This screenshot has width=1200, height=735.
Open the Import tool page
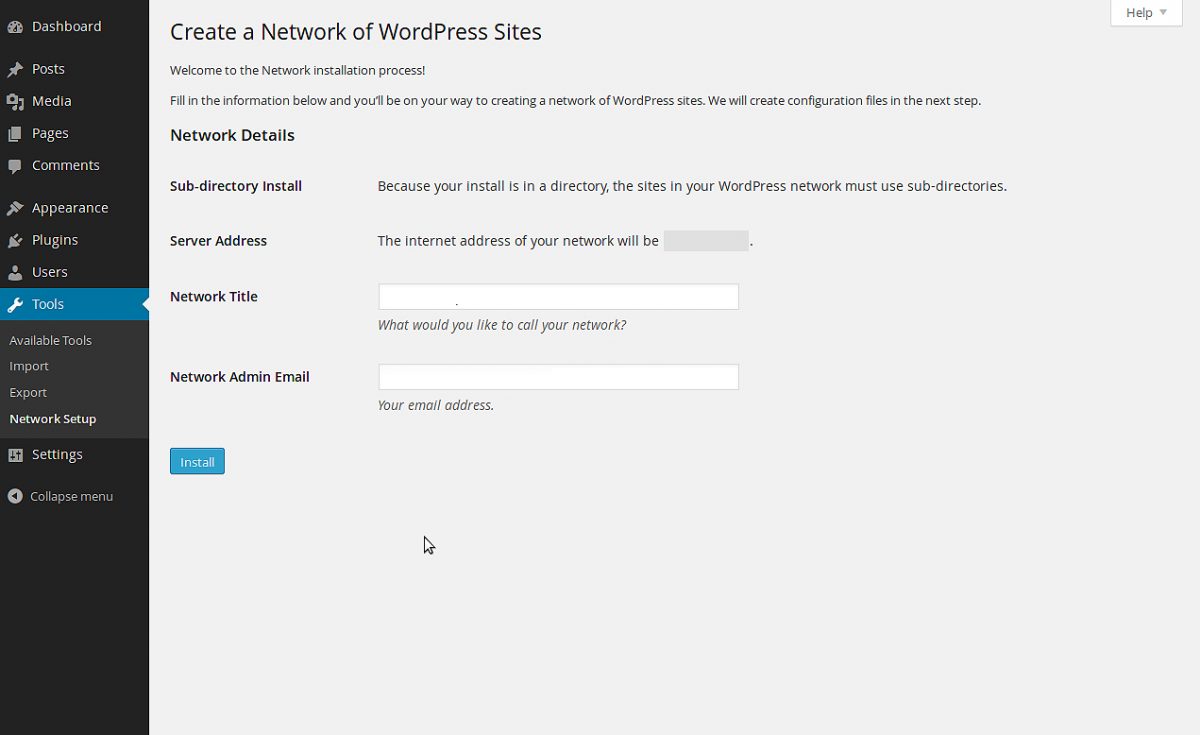coord(28,365)
